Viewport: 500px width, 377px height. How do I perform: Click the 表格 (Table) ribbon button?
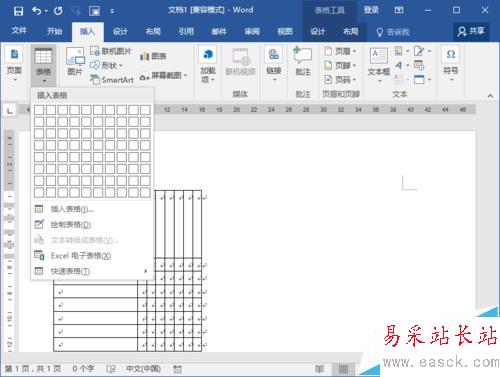(43, 65)
